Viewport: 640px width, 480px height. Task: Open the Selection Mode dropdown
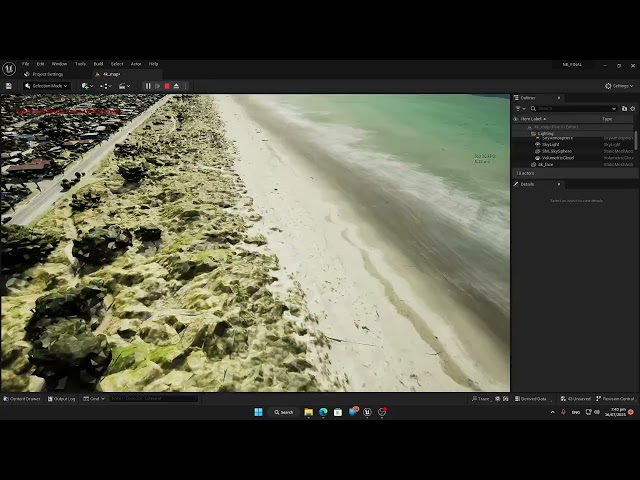[46, 86]
